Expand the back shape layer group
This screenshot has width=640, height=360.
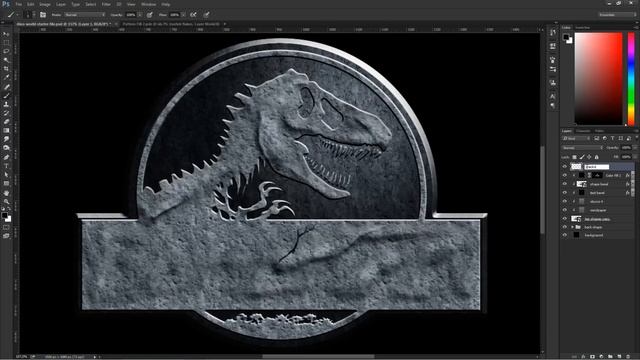572,227
